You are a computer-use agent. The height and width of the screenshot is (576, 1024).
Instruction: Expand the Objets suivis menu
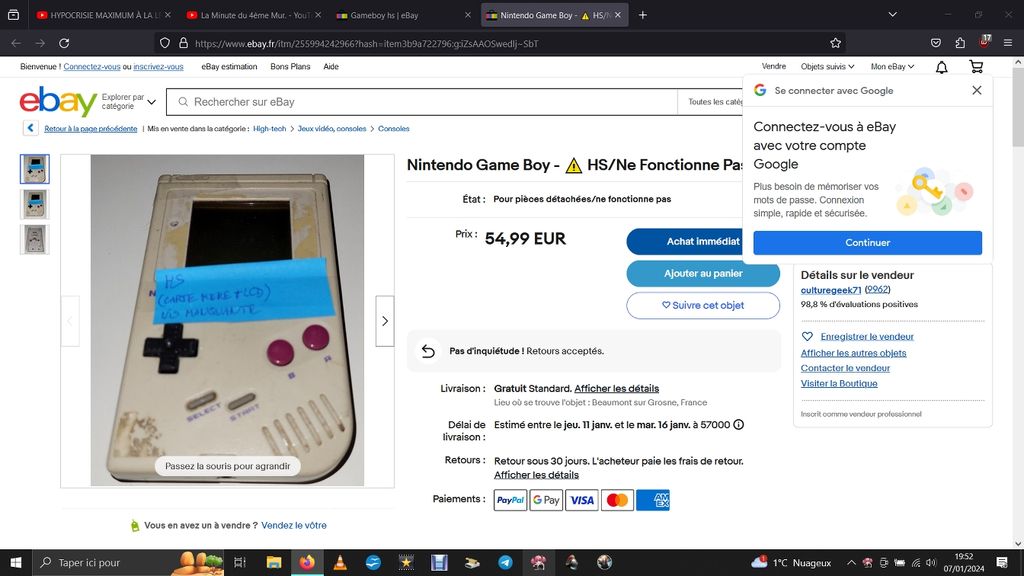[x=827, y=67]
